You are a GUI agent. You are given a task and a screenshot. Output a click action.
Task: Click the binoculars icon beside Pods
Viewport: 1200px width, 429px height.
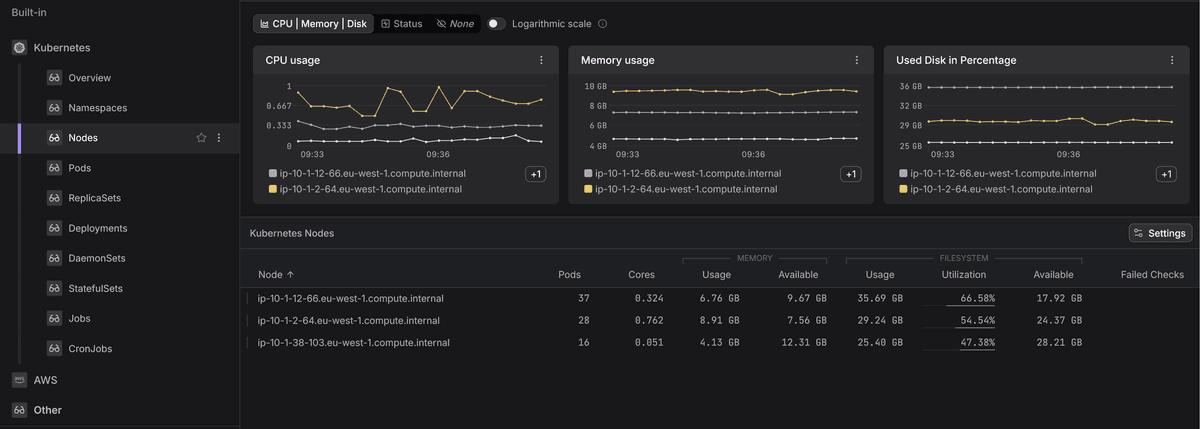(x=55, y=168)
